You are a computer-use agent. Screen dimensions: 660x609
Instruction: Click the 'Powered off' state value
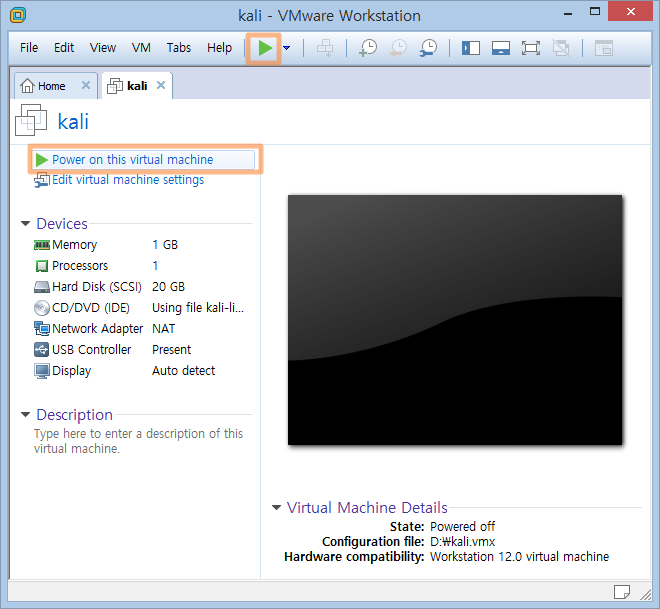(462, 527)
